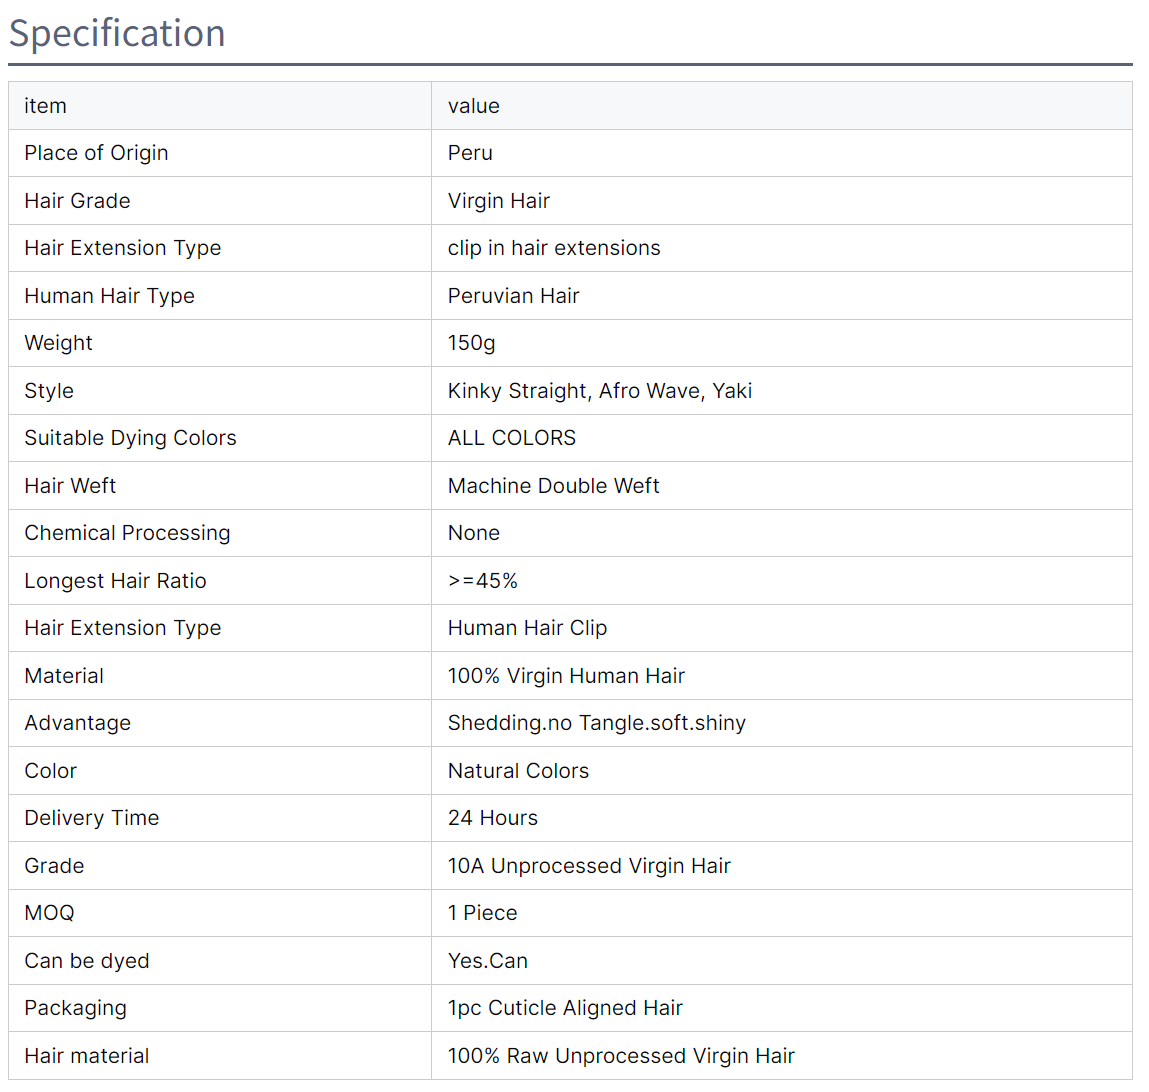
Task: Select the 'Grade' label
Action: coord(54,866)
